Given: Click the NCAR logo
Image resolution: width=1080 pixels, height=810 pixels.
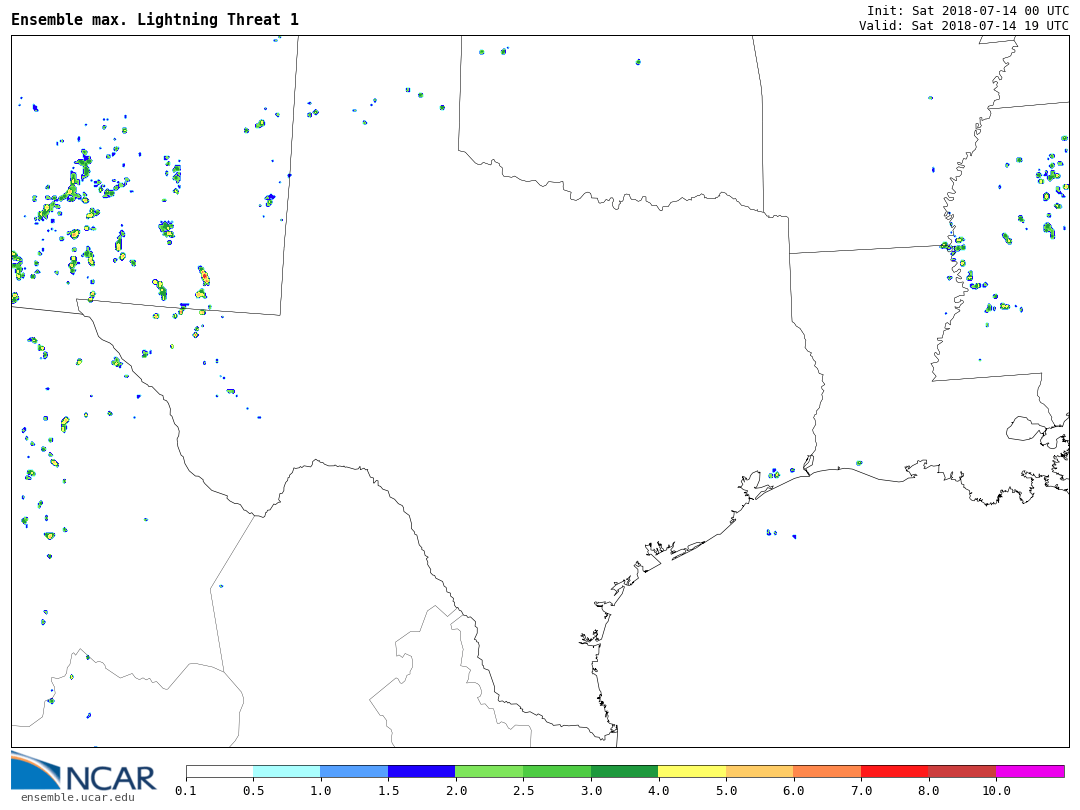Looking at the screenshot, I should [x=83, y=771].
